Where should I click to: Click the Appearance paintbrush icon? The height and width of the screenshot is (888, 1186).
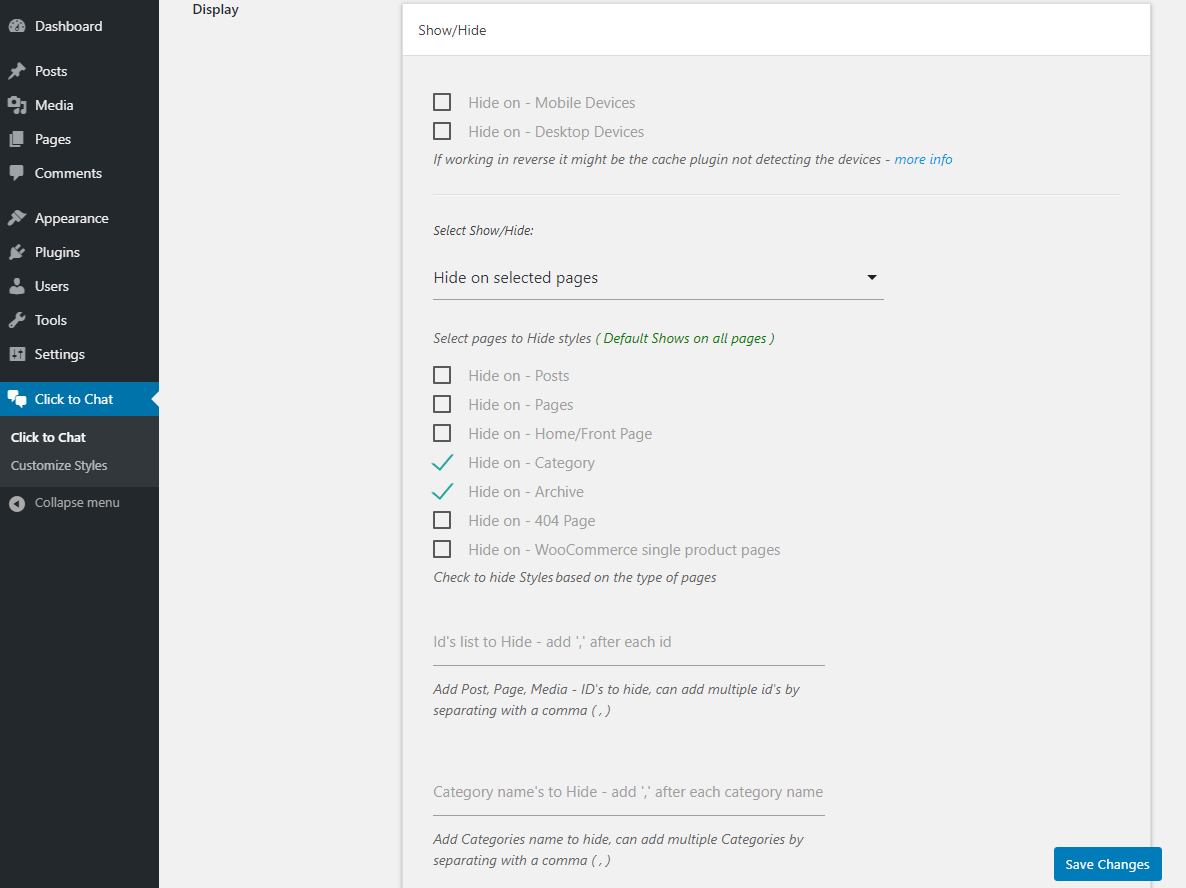17,218
